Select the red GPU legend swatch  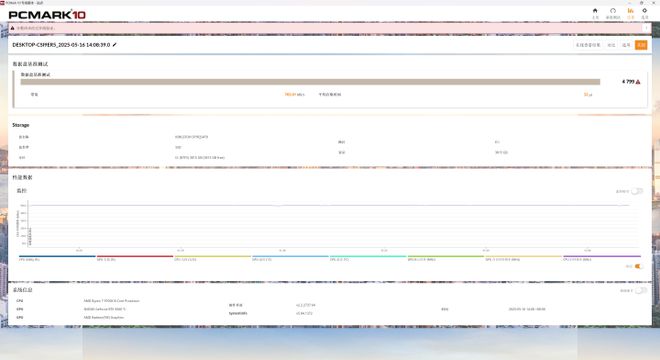point(135,256)
